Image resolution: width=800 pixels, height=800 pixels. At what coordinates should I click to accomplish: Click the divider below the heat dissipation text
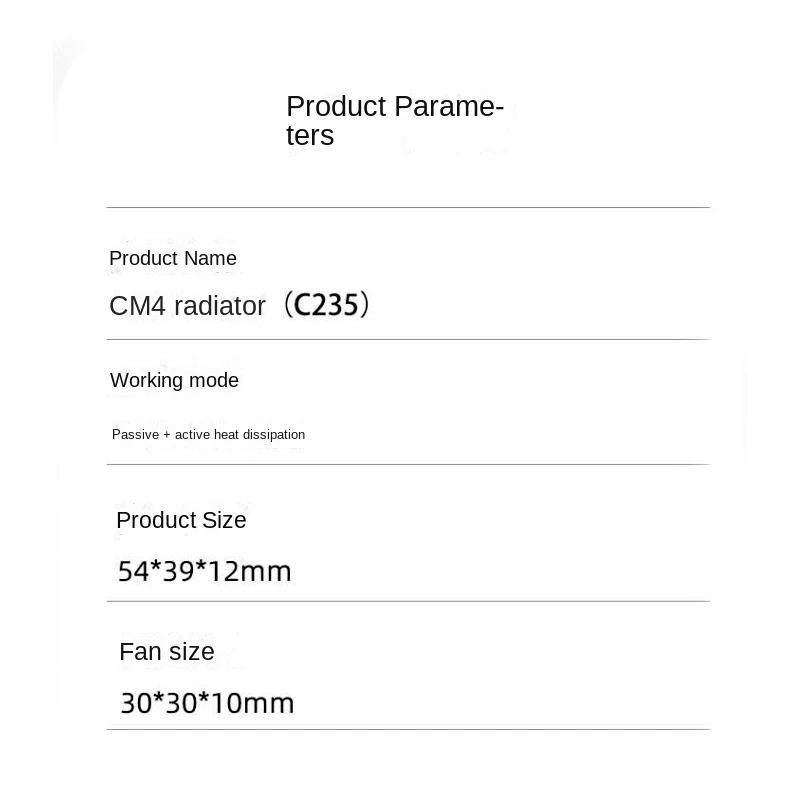tap(408, 464)
